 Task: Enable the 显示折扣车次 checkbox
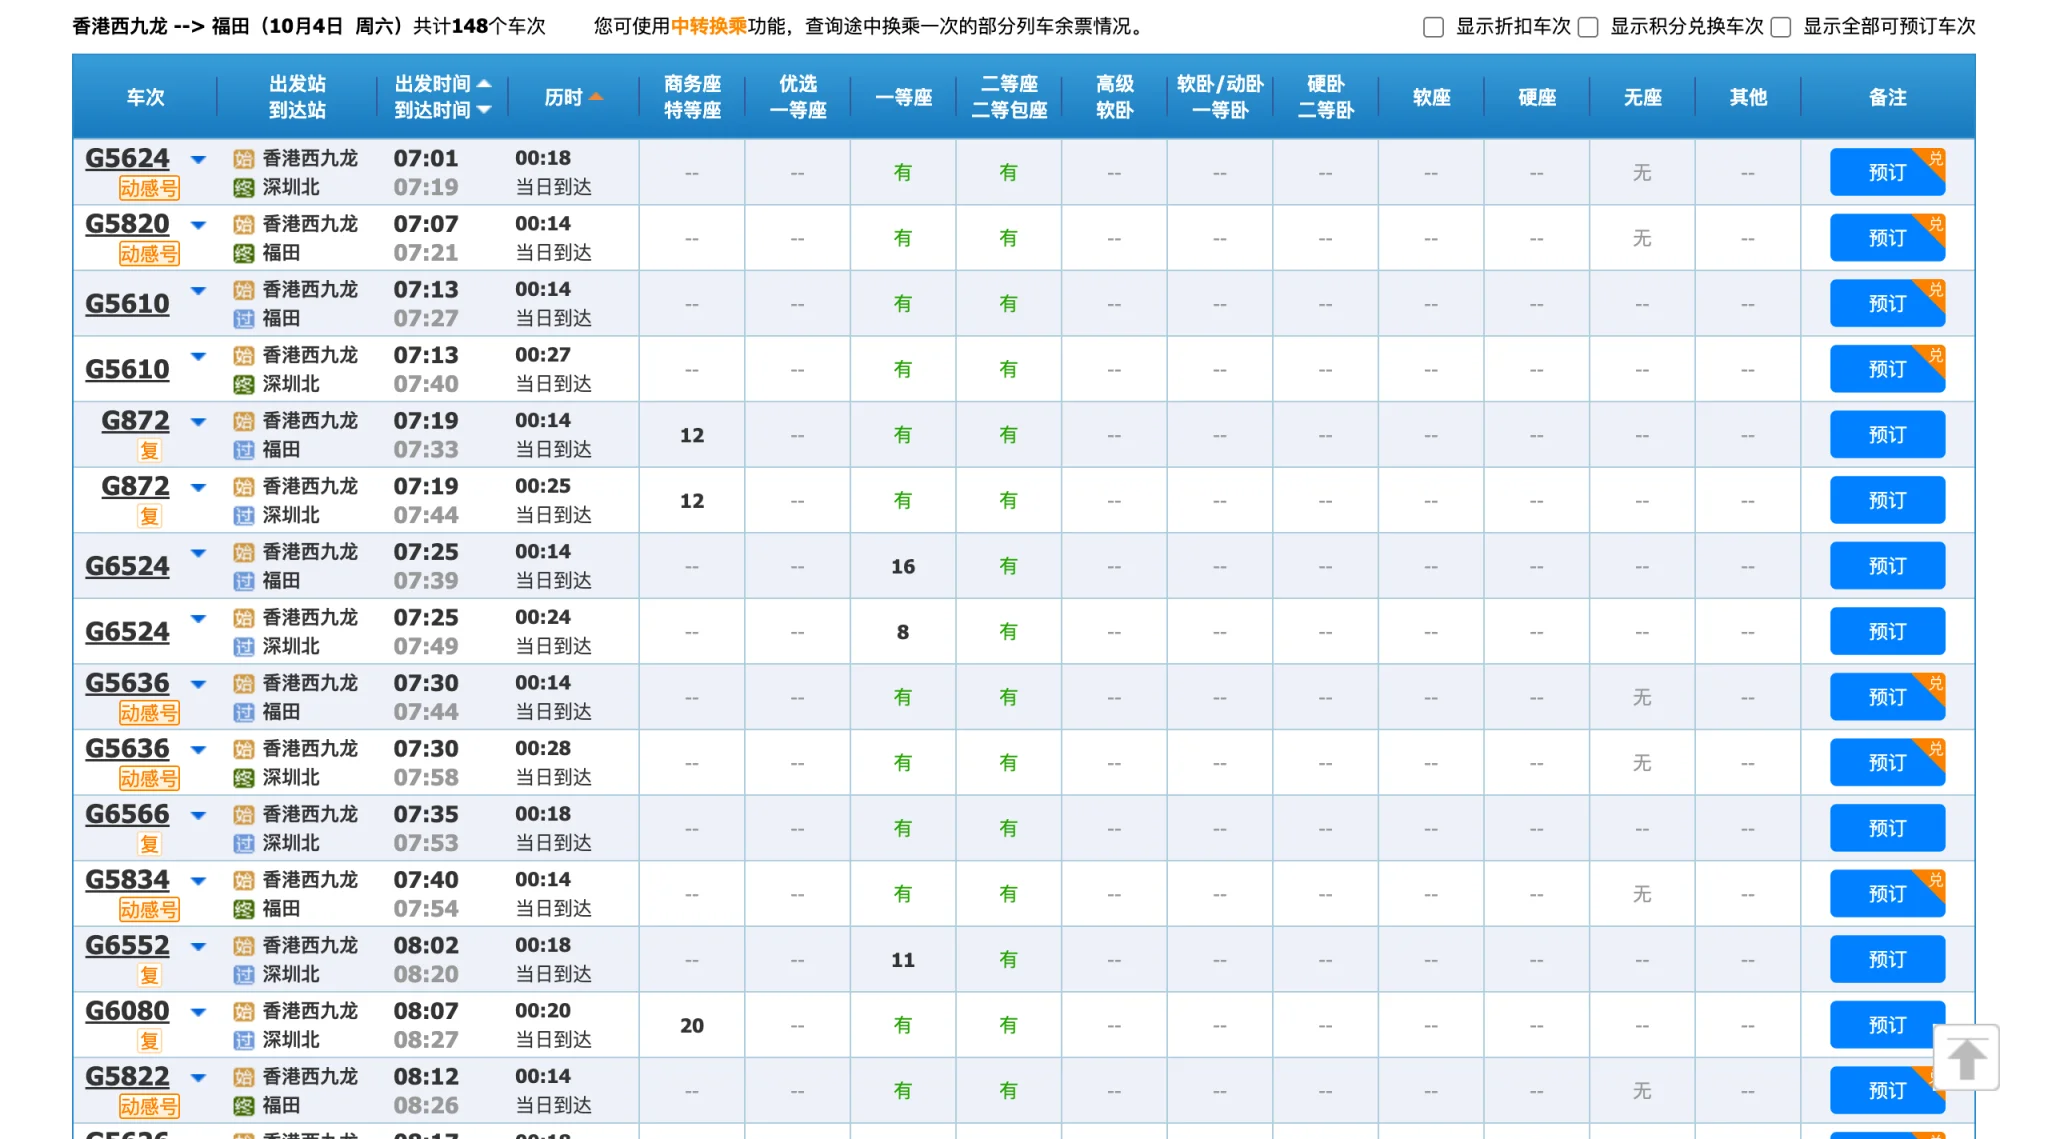(x=1433, y=27)
